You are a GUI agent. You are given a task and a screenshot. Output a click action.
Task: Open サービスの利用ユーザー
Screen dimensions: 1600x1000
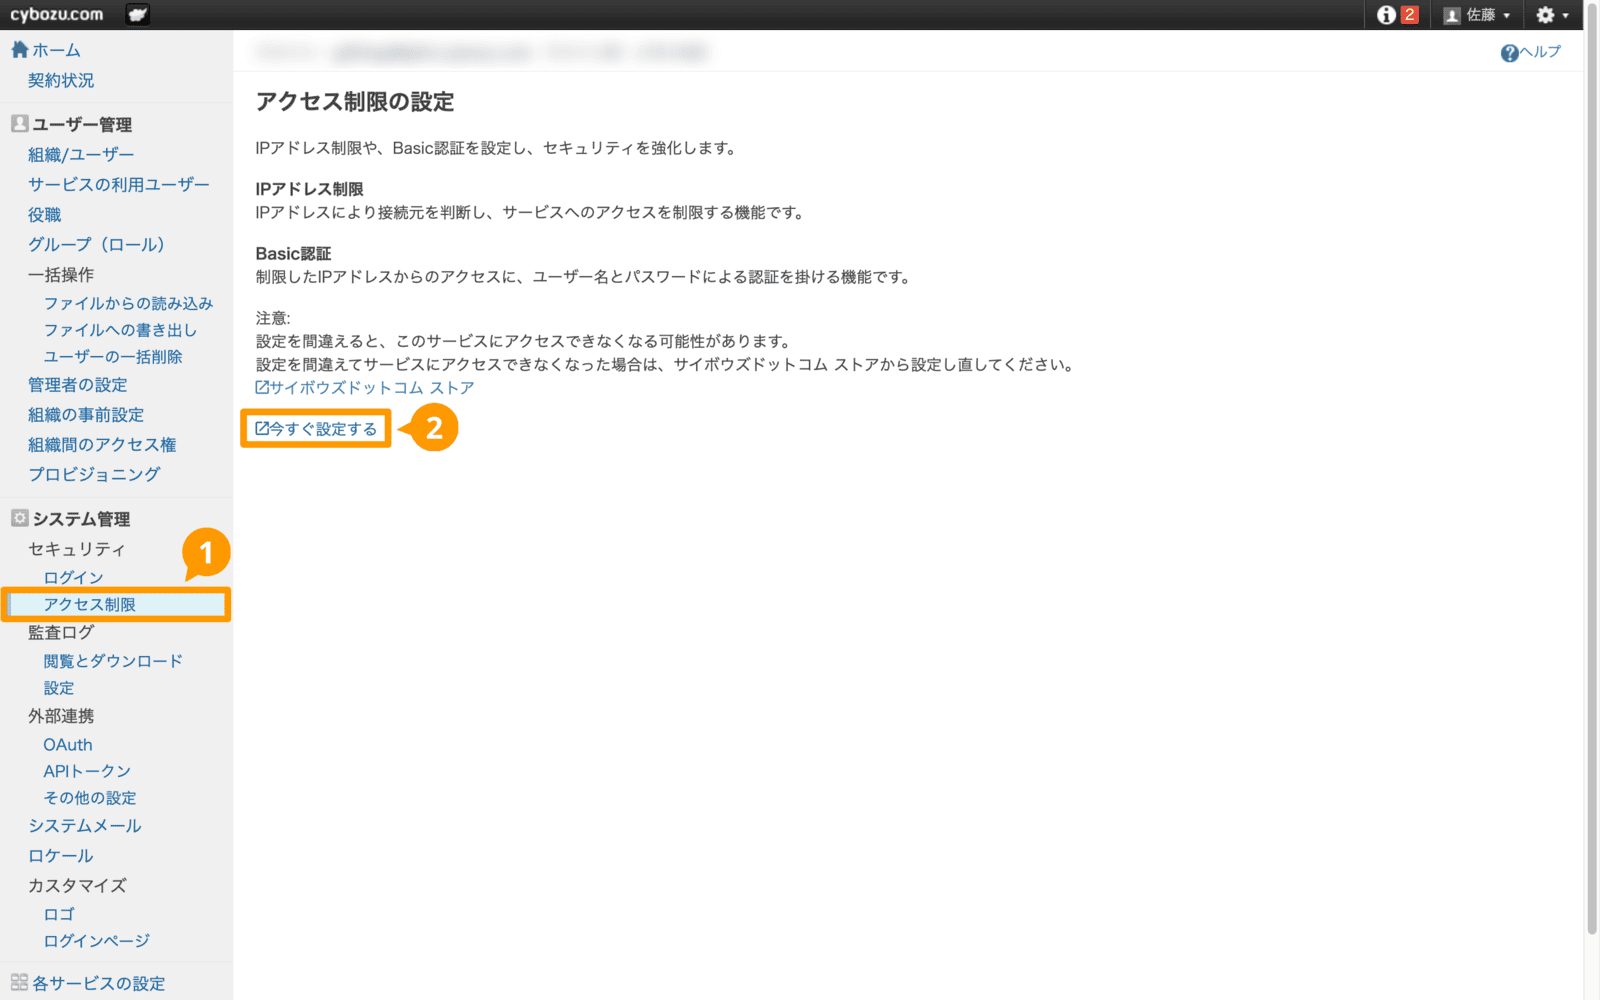pyautogui.click(x=119, y=184)
